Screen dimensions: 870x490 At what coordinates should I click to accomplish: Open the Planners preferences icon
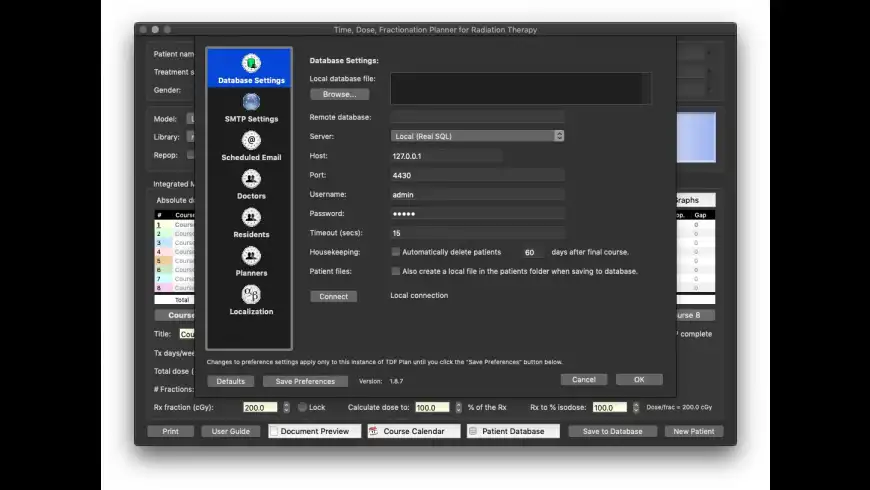point(251,256)
